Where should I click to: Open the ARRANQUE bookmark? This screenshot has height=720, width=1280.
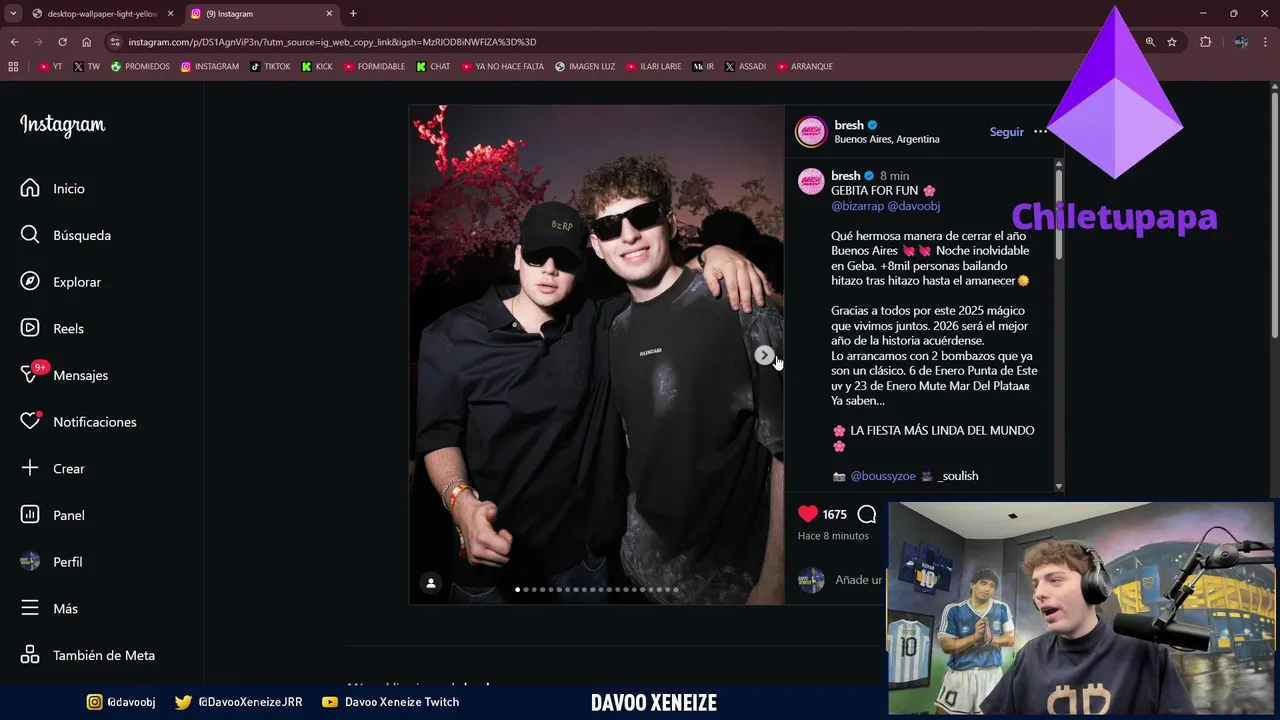pyautogui.click(x=804, y=67)
